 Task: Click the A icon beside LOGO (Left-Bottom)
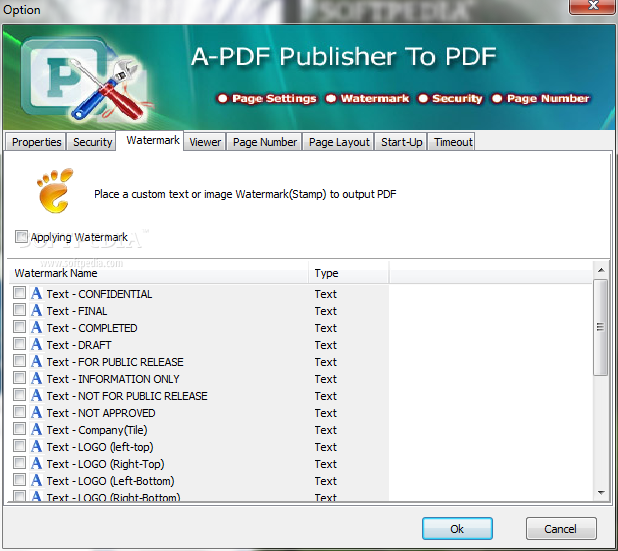click(x=36, y=480)
